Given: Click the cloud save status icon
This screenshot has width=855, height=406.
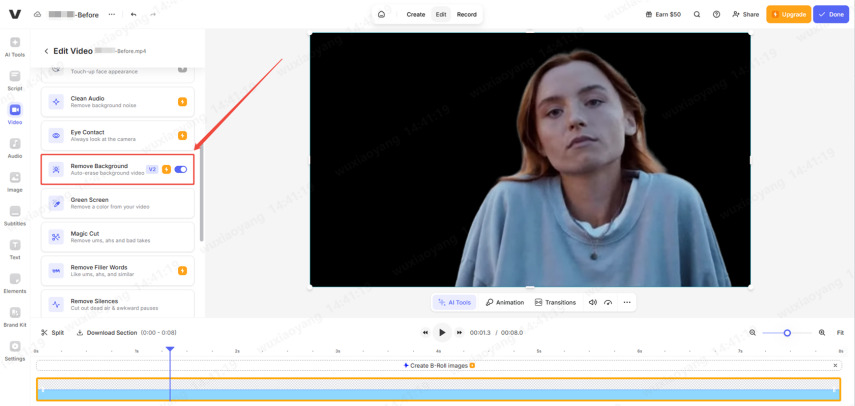Looking at the screenshot, I should [x=37, y=15].
